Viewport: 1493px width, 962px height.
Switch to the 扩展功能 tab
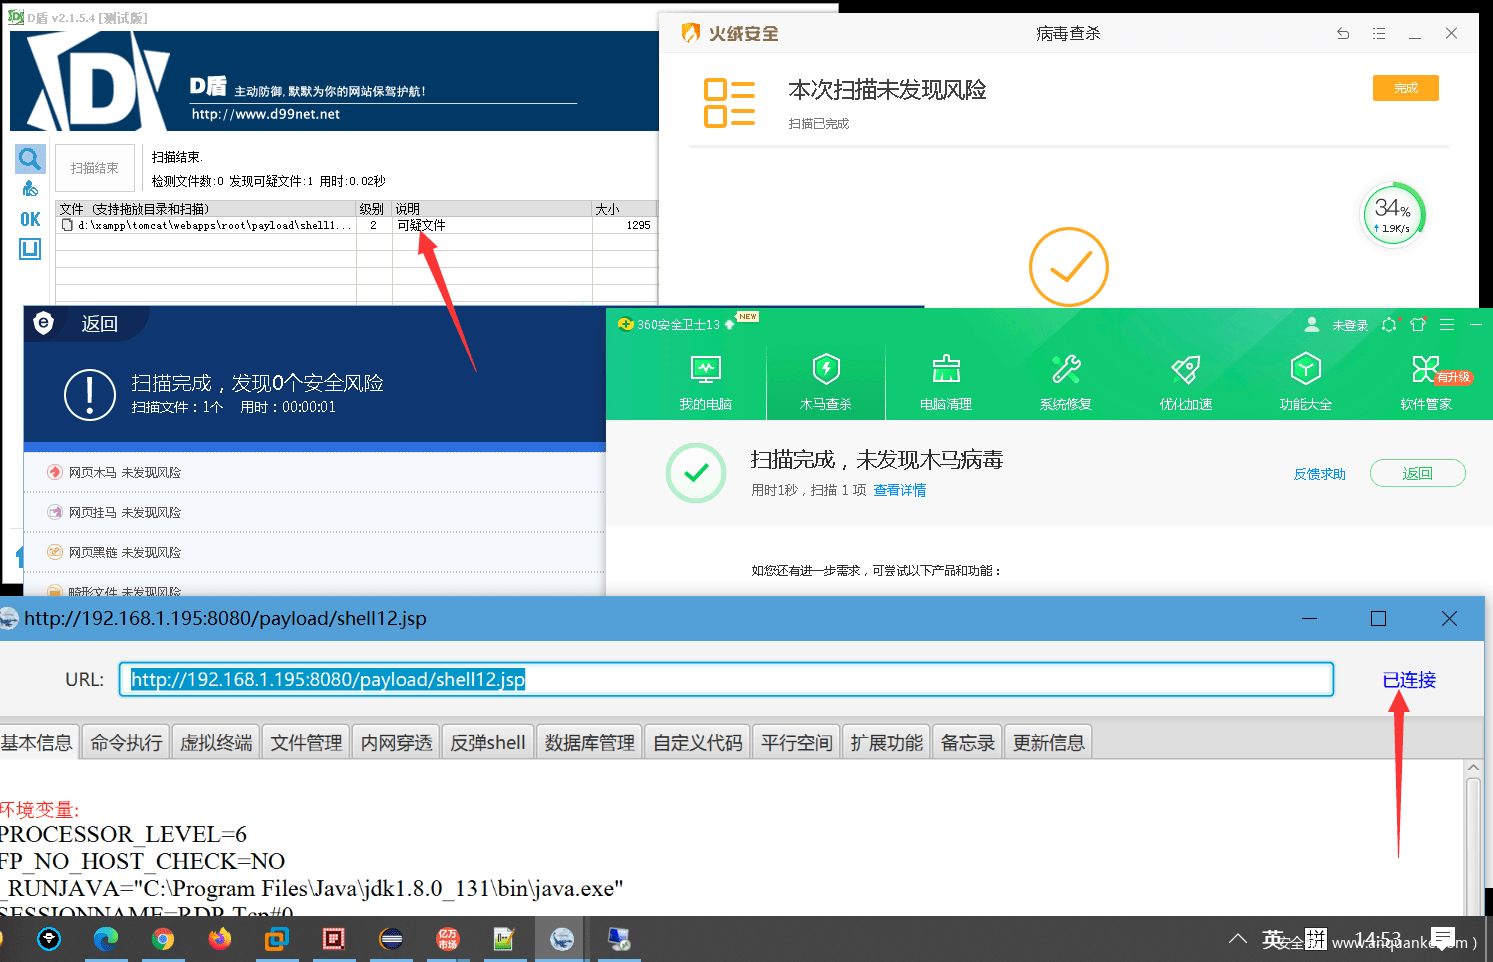pyautogui.click(x=886, y=742)
